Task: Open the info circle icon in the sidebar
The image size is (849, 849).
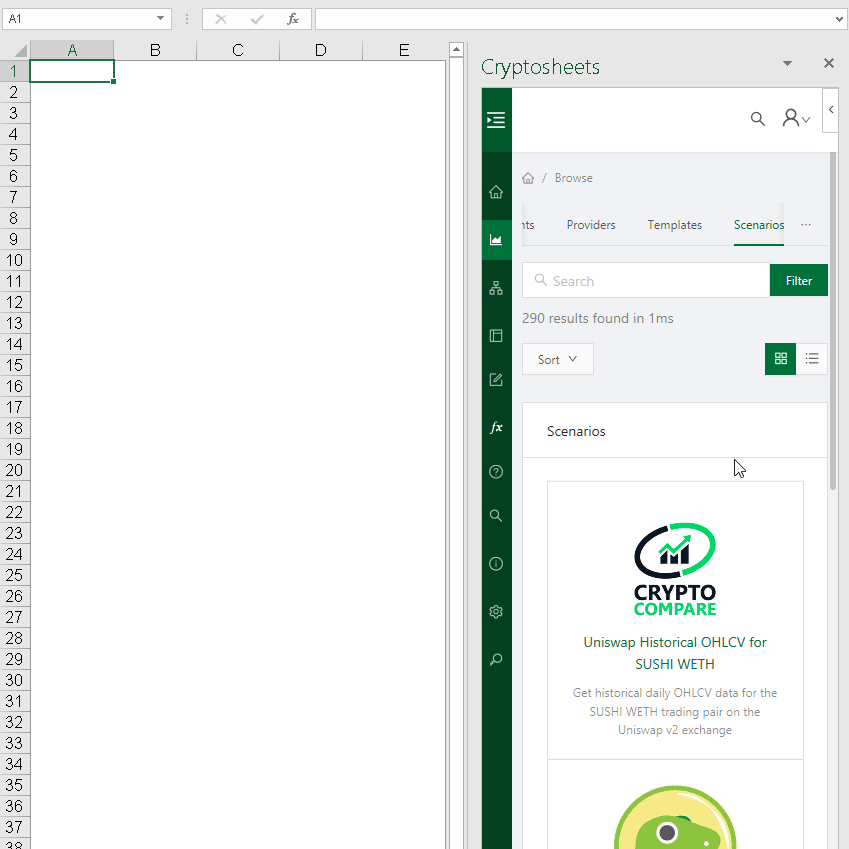Action: tap(496, 564)
